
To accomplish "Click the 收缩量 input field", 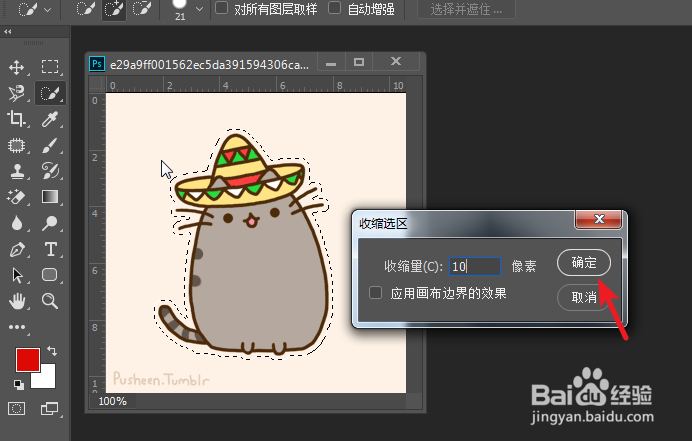I will click(475, 266).
